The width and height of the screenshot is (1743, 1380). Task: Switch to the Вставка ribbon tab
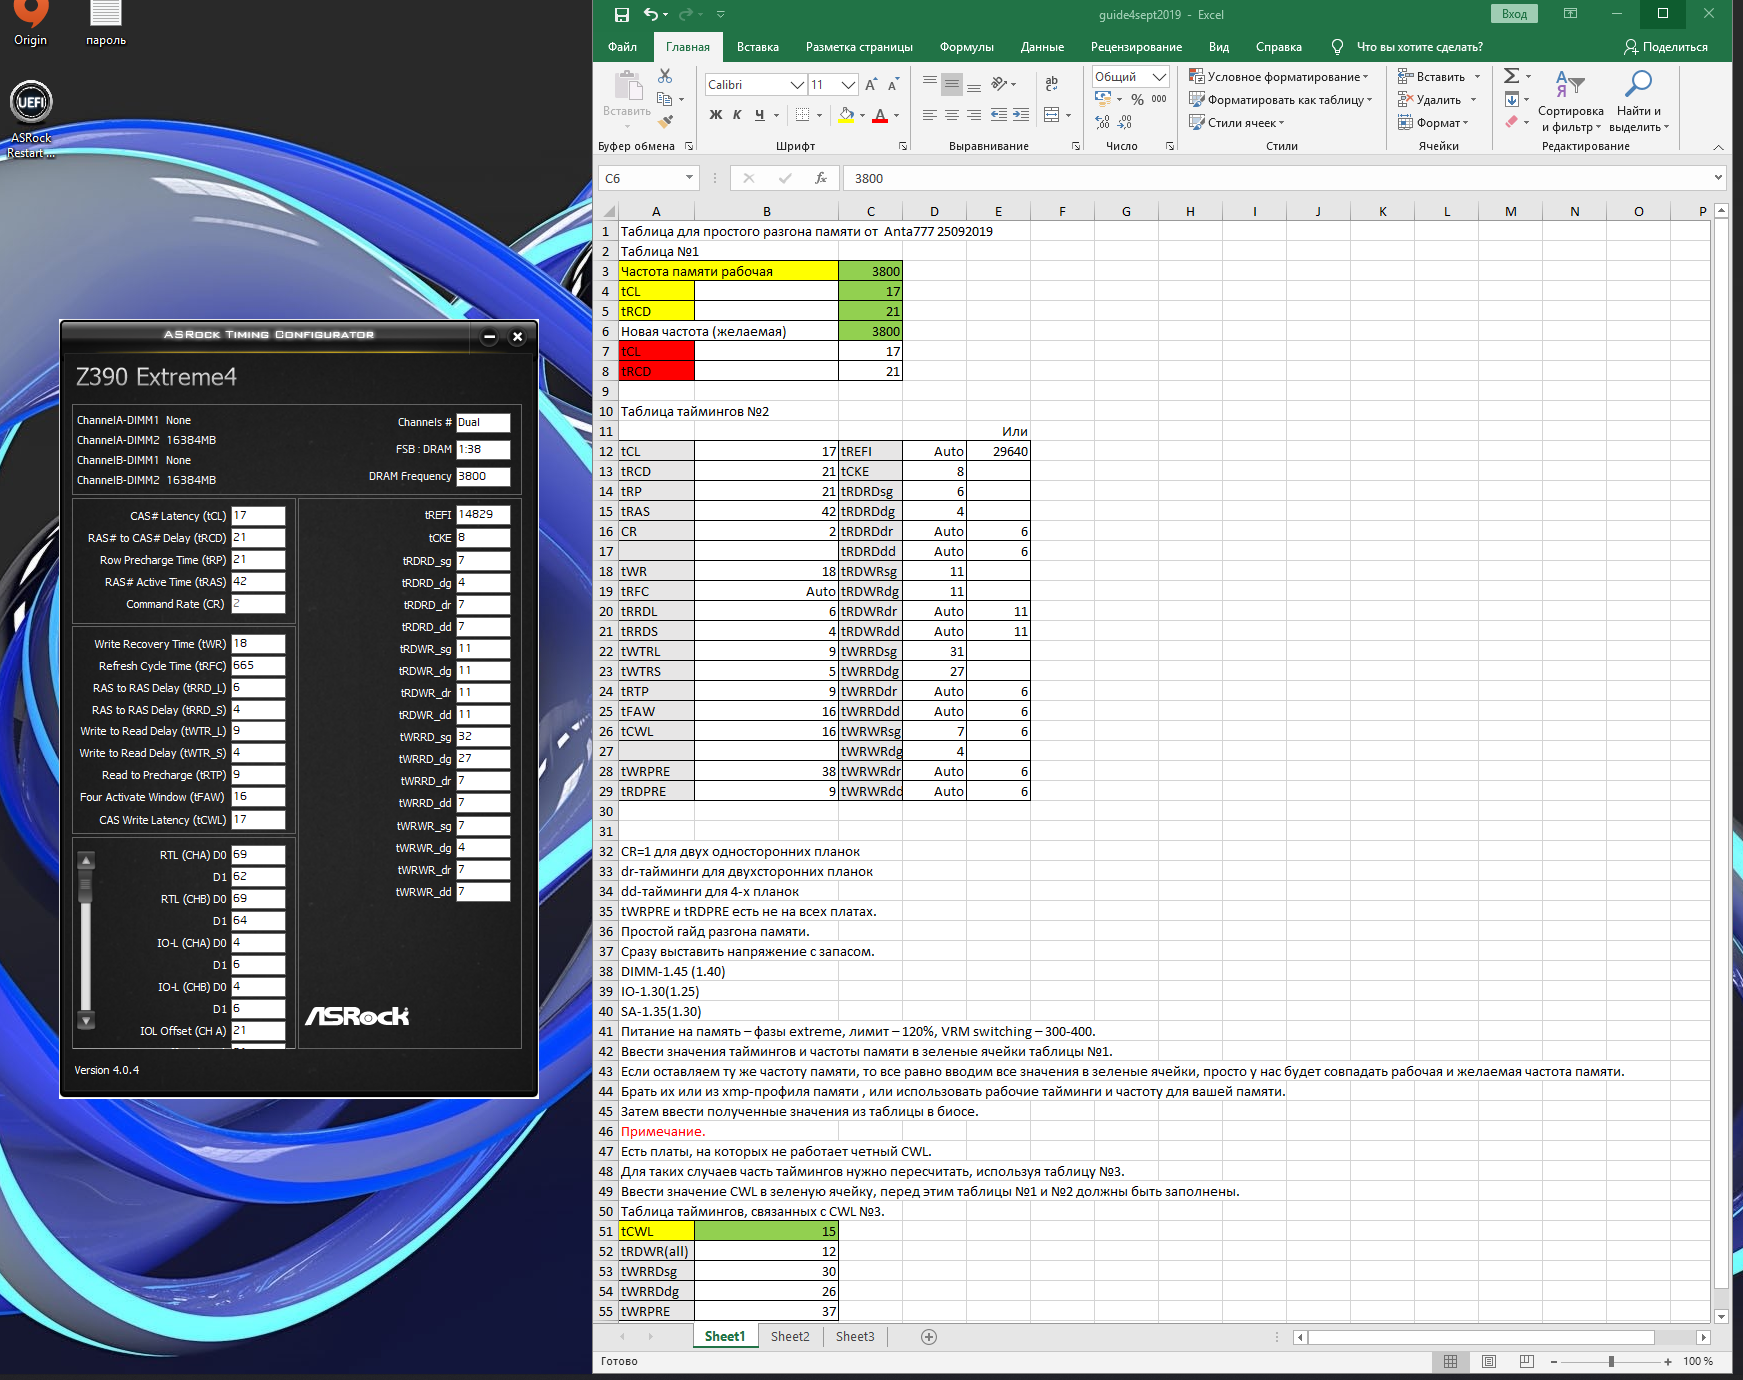pyautogui.click(x=757, y=47)
